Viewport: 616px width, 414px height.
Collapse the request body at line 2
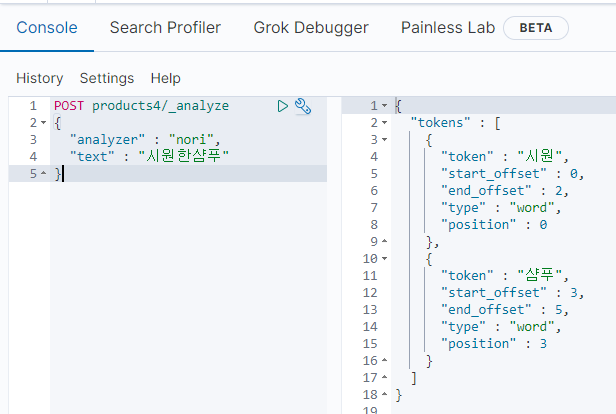click(x=42, y=123)
